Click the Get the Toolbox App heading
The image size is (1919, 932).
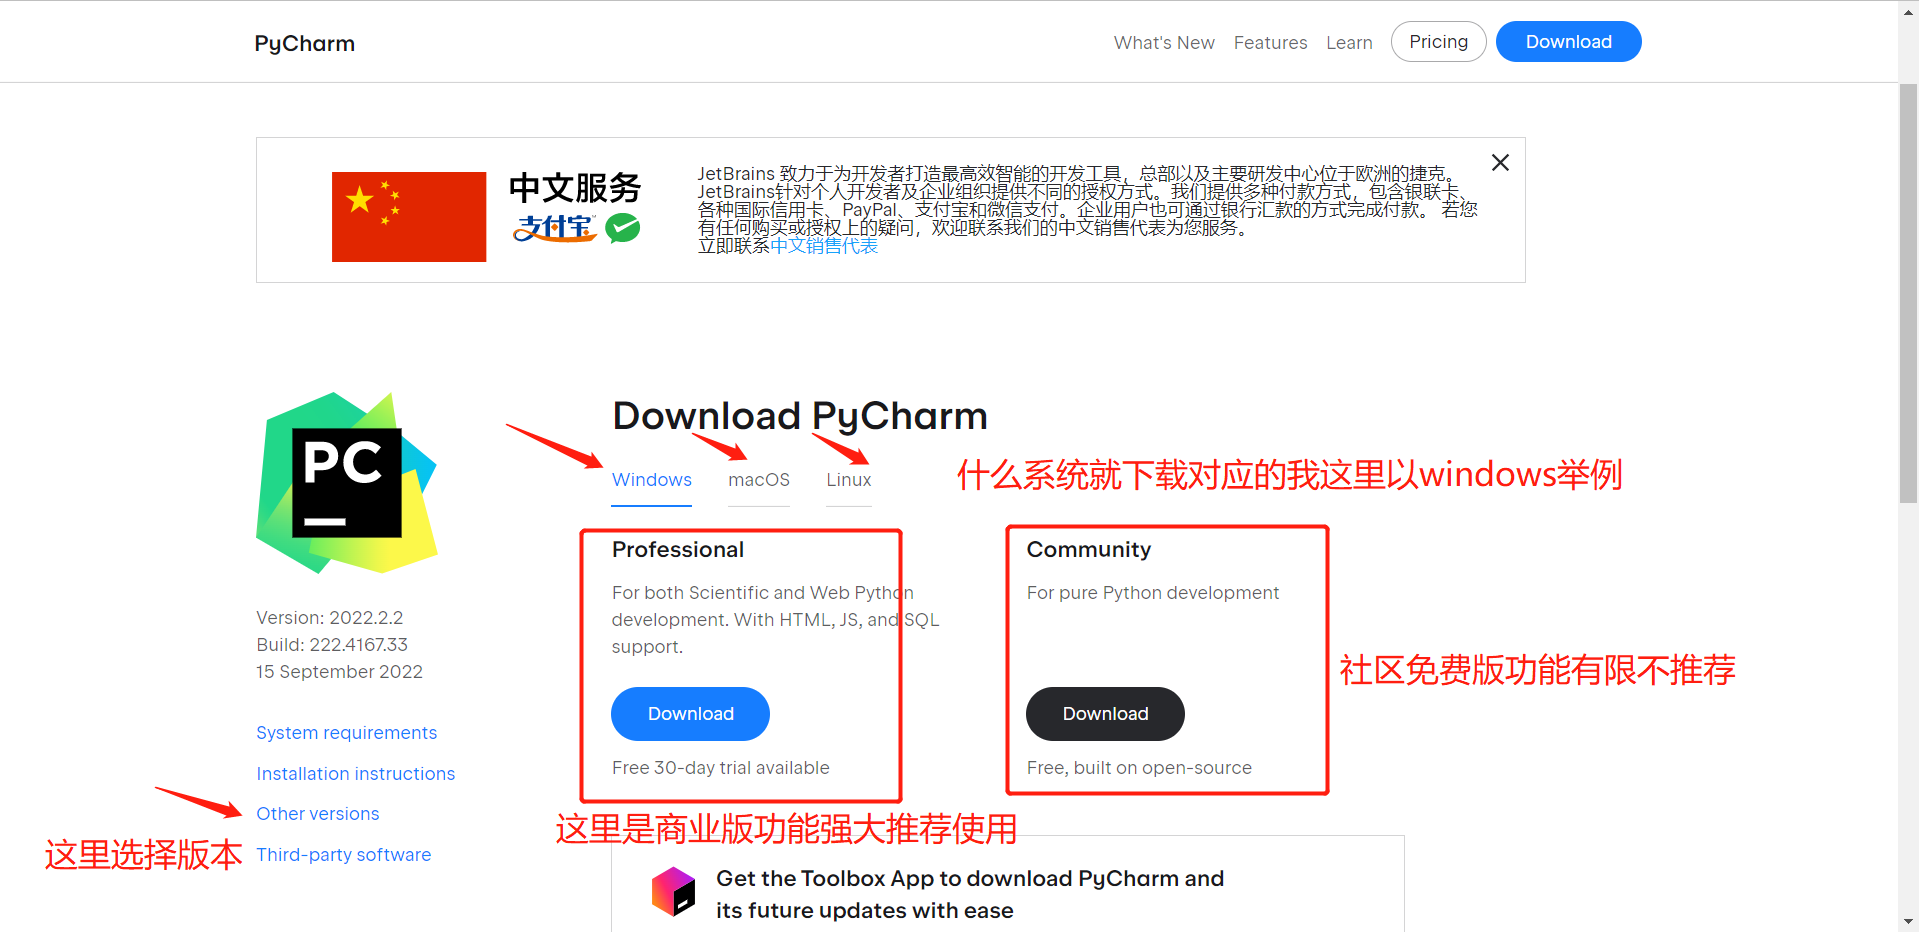(970, 894)
